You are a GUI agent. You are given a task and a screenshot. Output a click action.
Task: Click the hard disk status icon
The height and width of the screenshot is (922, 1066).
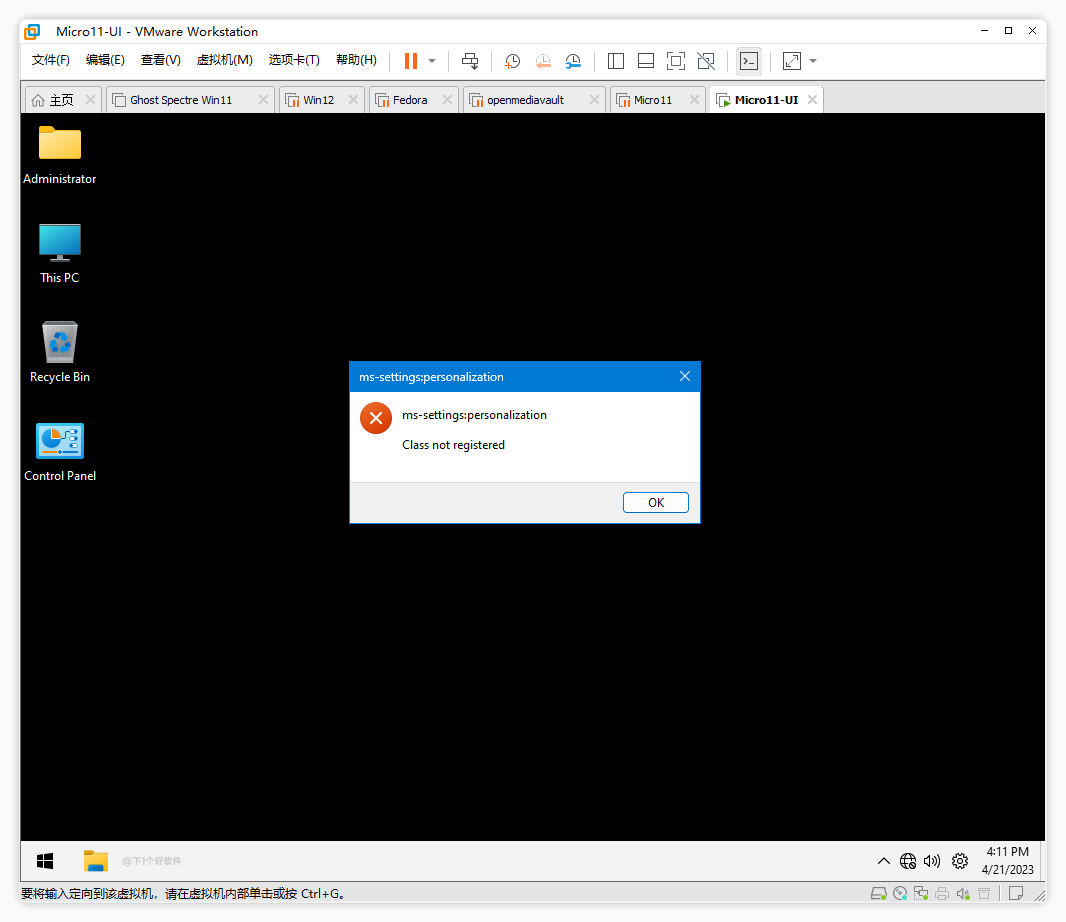point(878,893)
